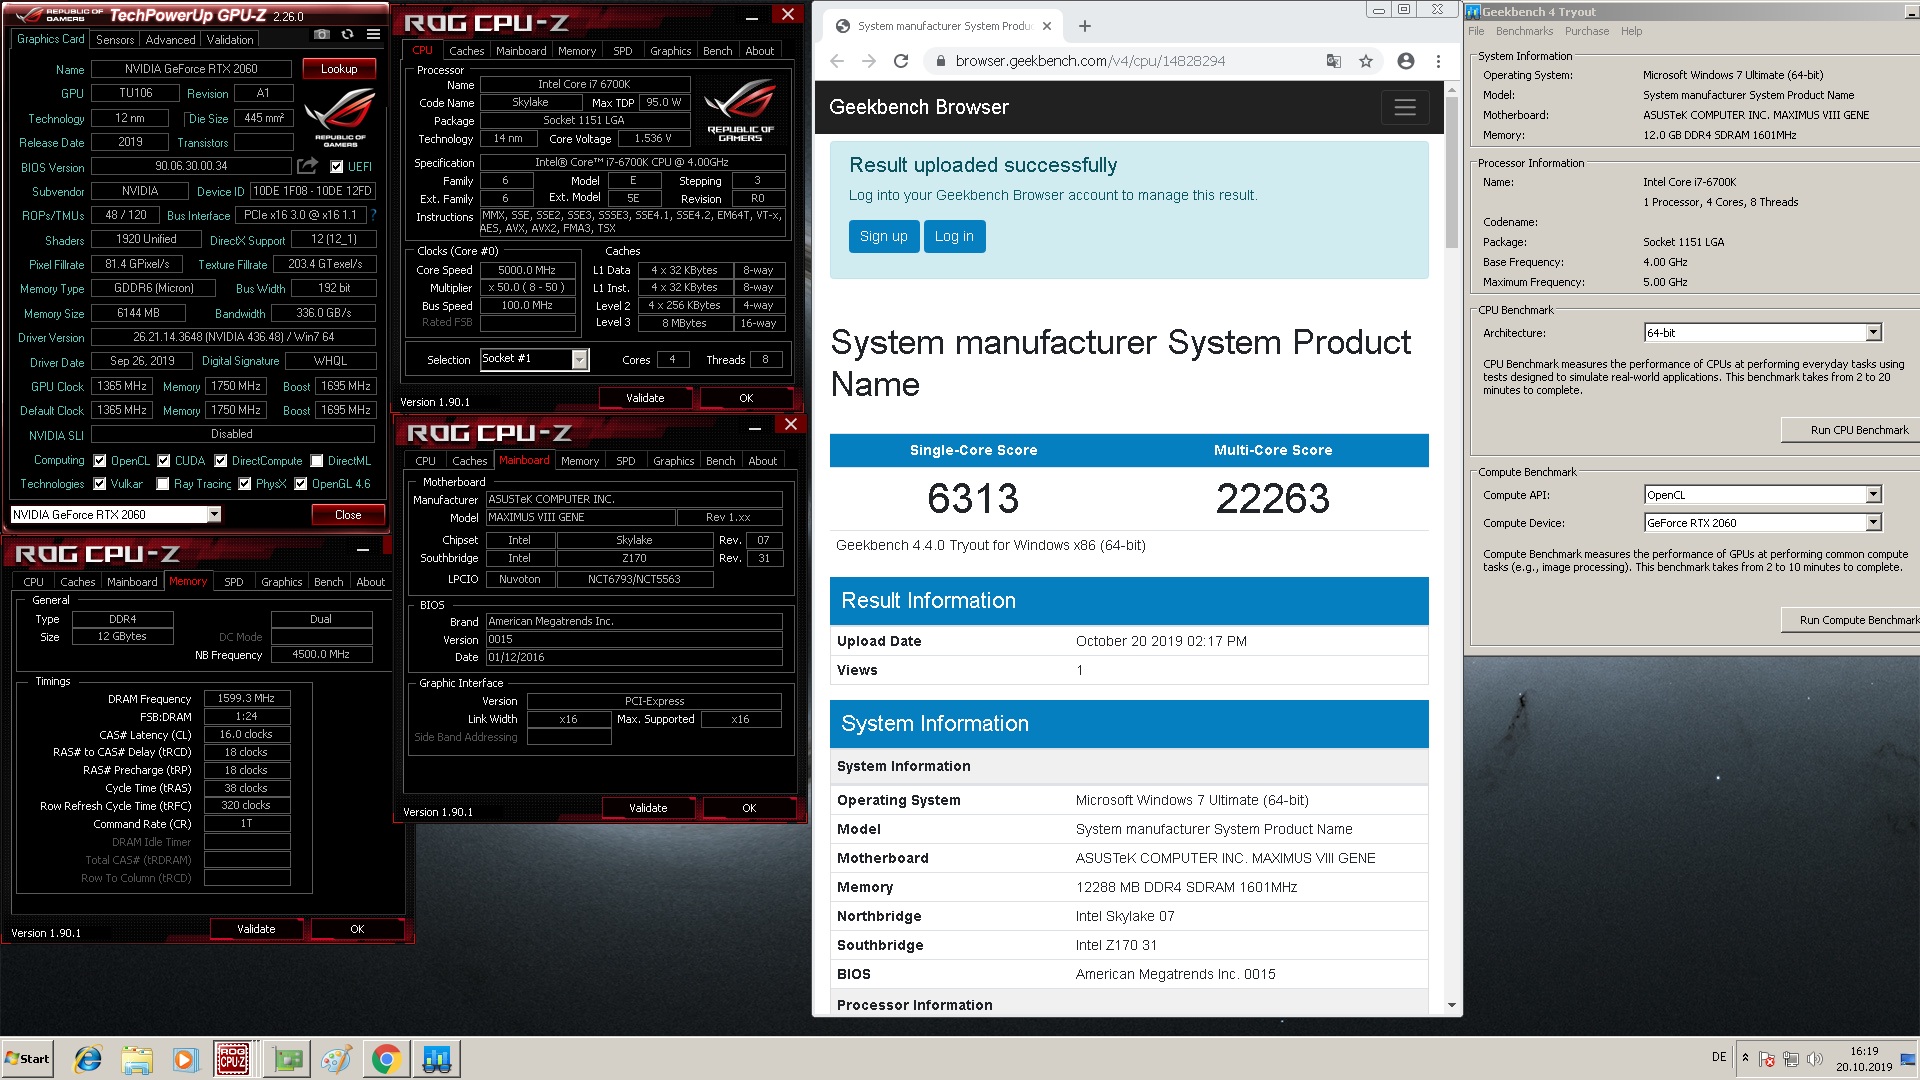Toggle the DirectCompute checkbox
Screen dimensions: 1920x1080
click(x=221, y=461)
